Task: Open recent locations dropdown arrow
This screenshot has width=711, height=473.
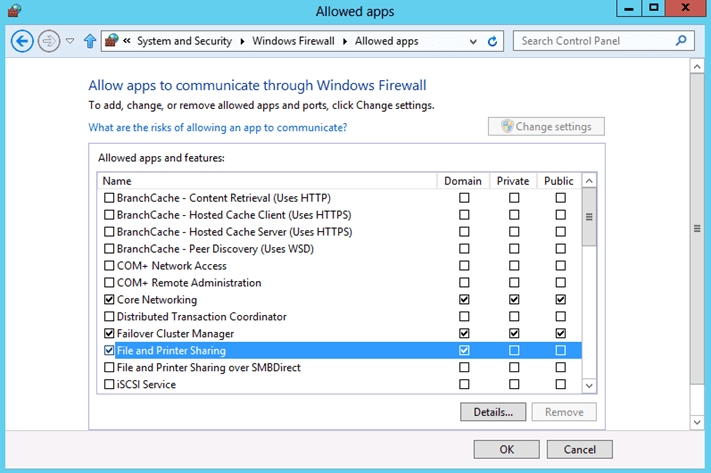Action: (x=70, y=41)
